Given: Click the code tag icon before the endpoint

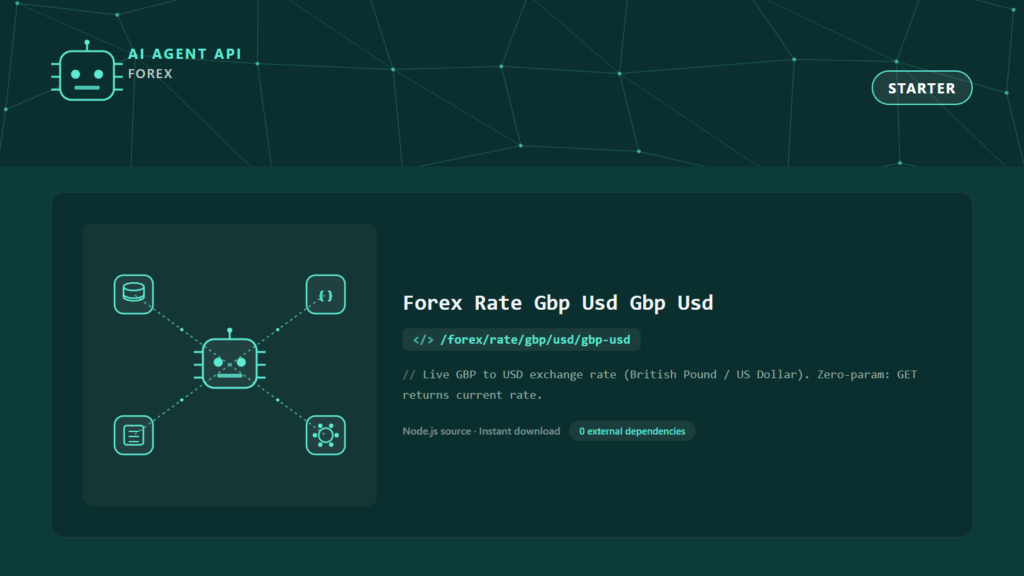Looking at the screenshot, I should (423, 340).
